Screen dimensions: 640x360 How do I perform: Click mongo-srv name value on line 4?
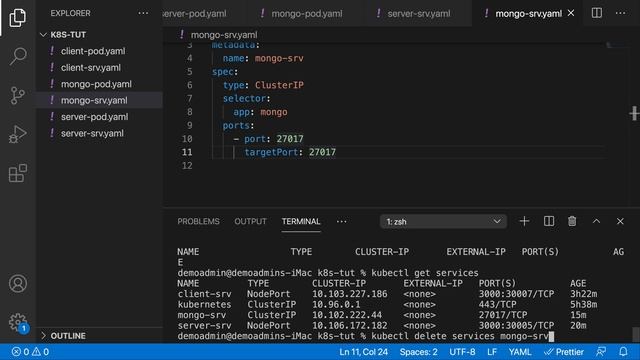(279, 58)
